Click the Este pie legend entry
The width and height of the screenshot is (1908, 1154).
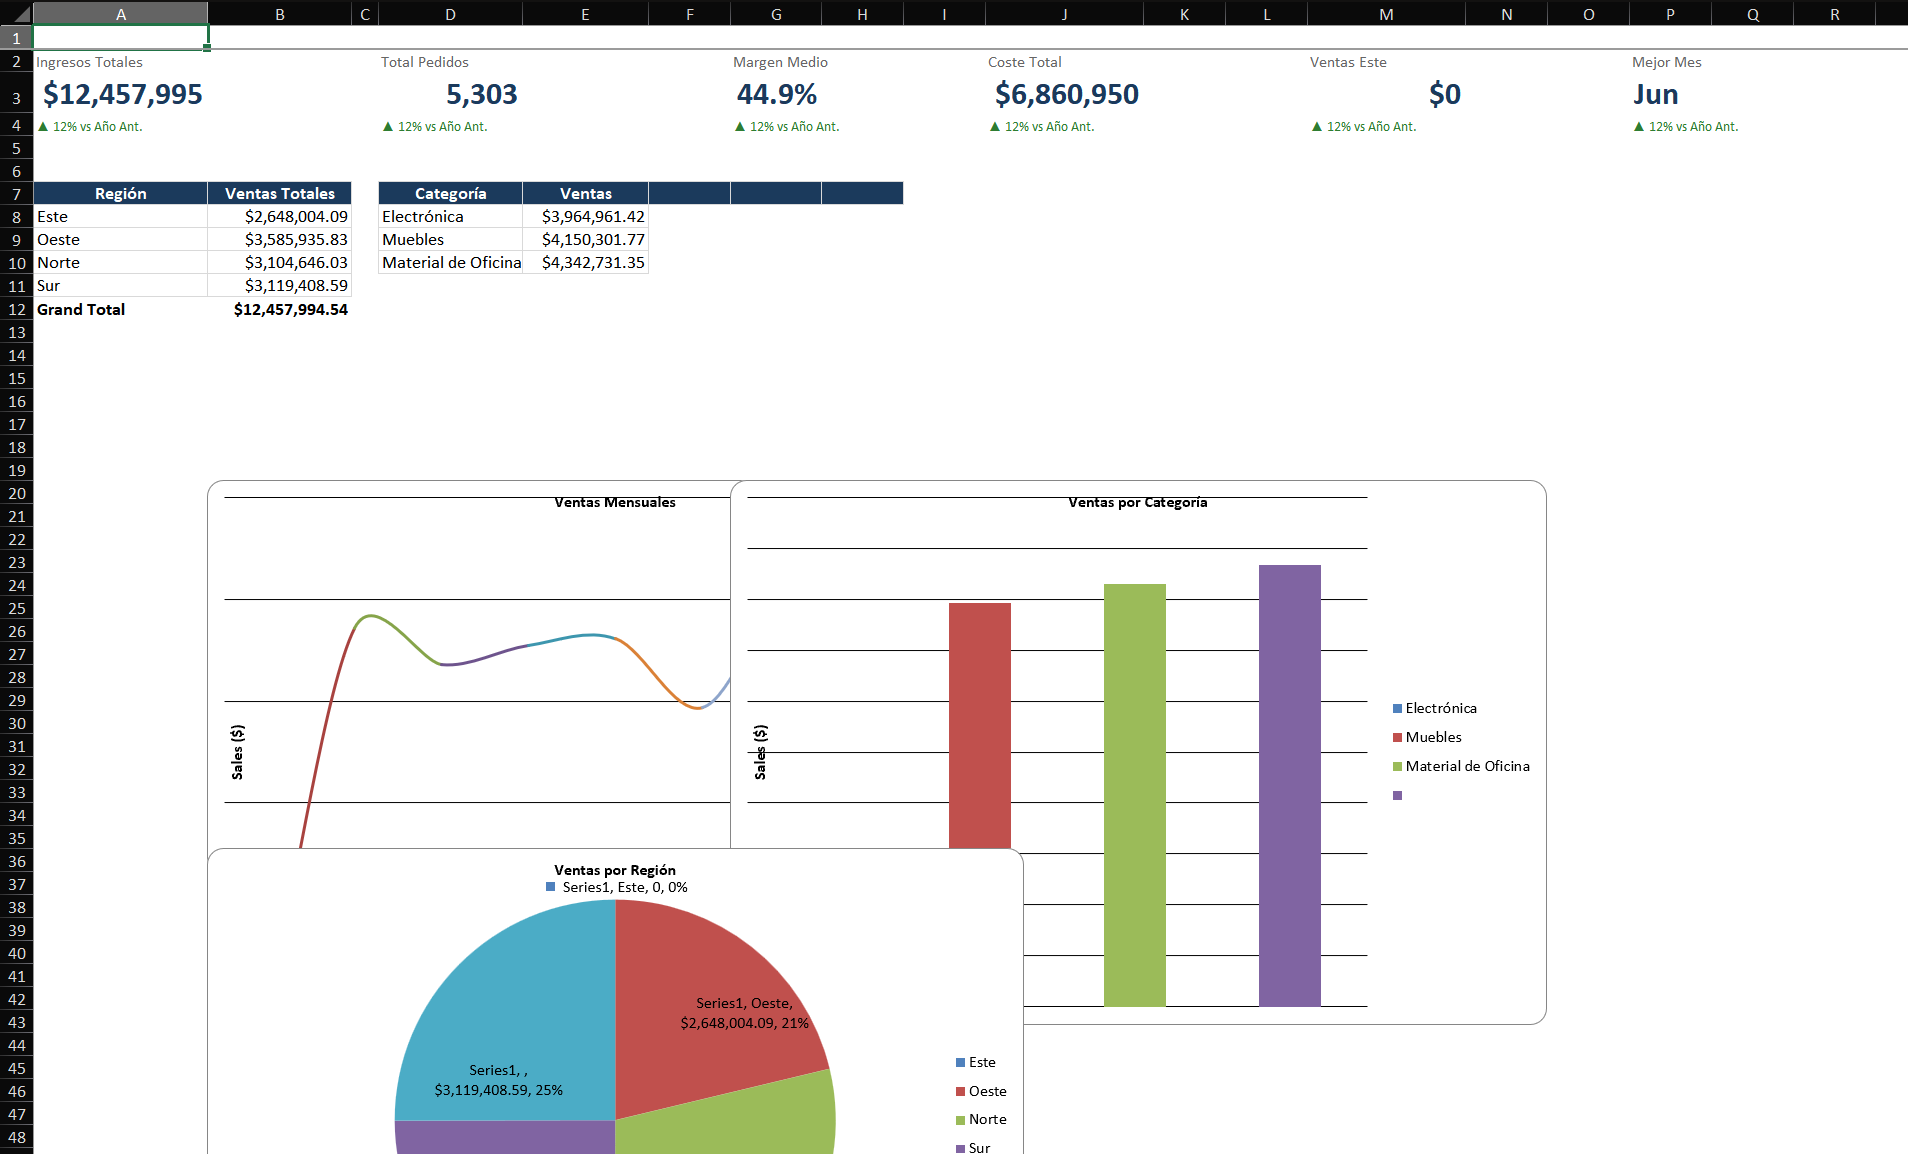point(976,1062)
